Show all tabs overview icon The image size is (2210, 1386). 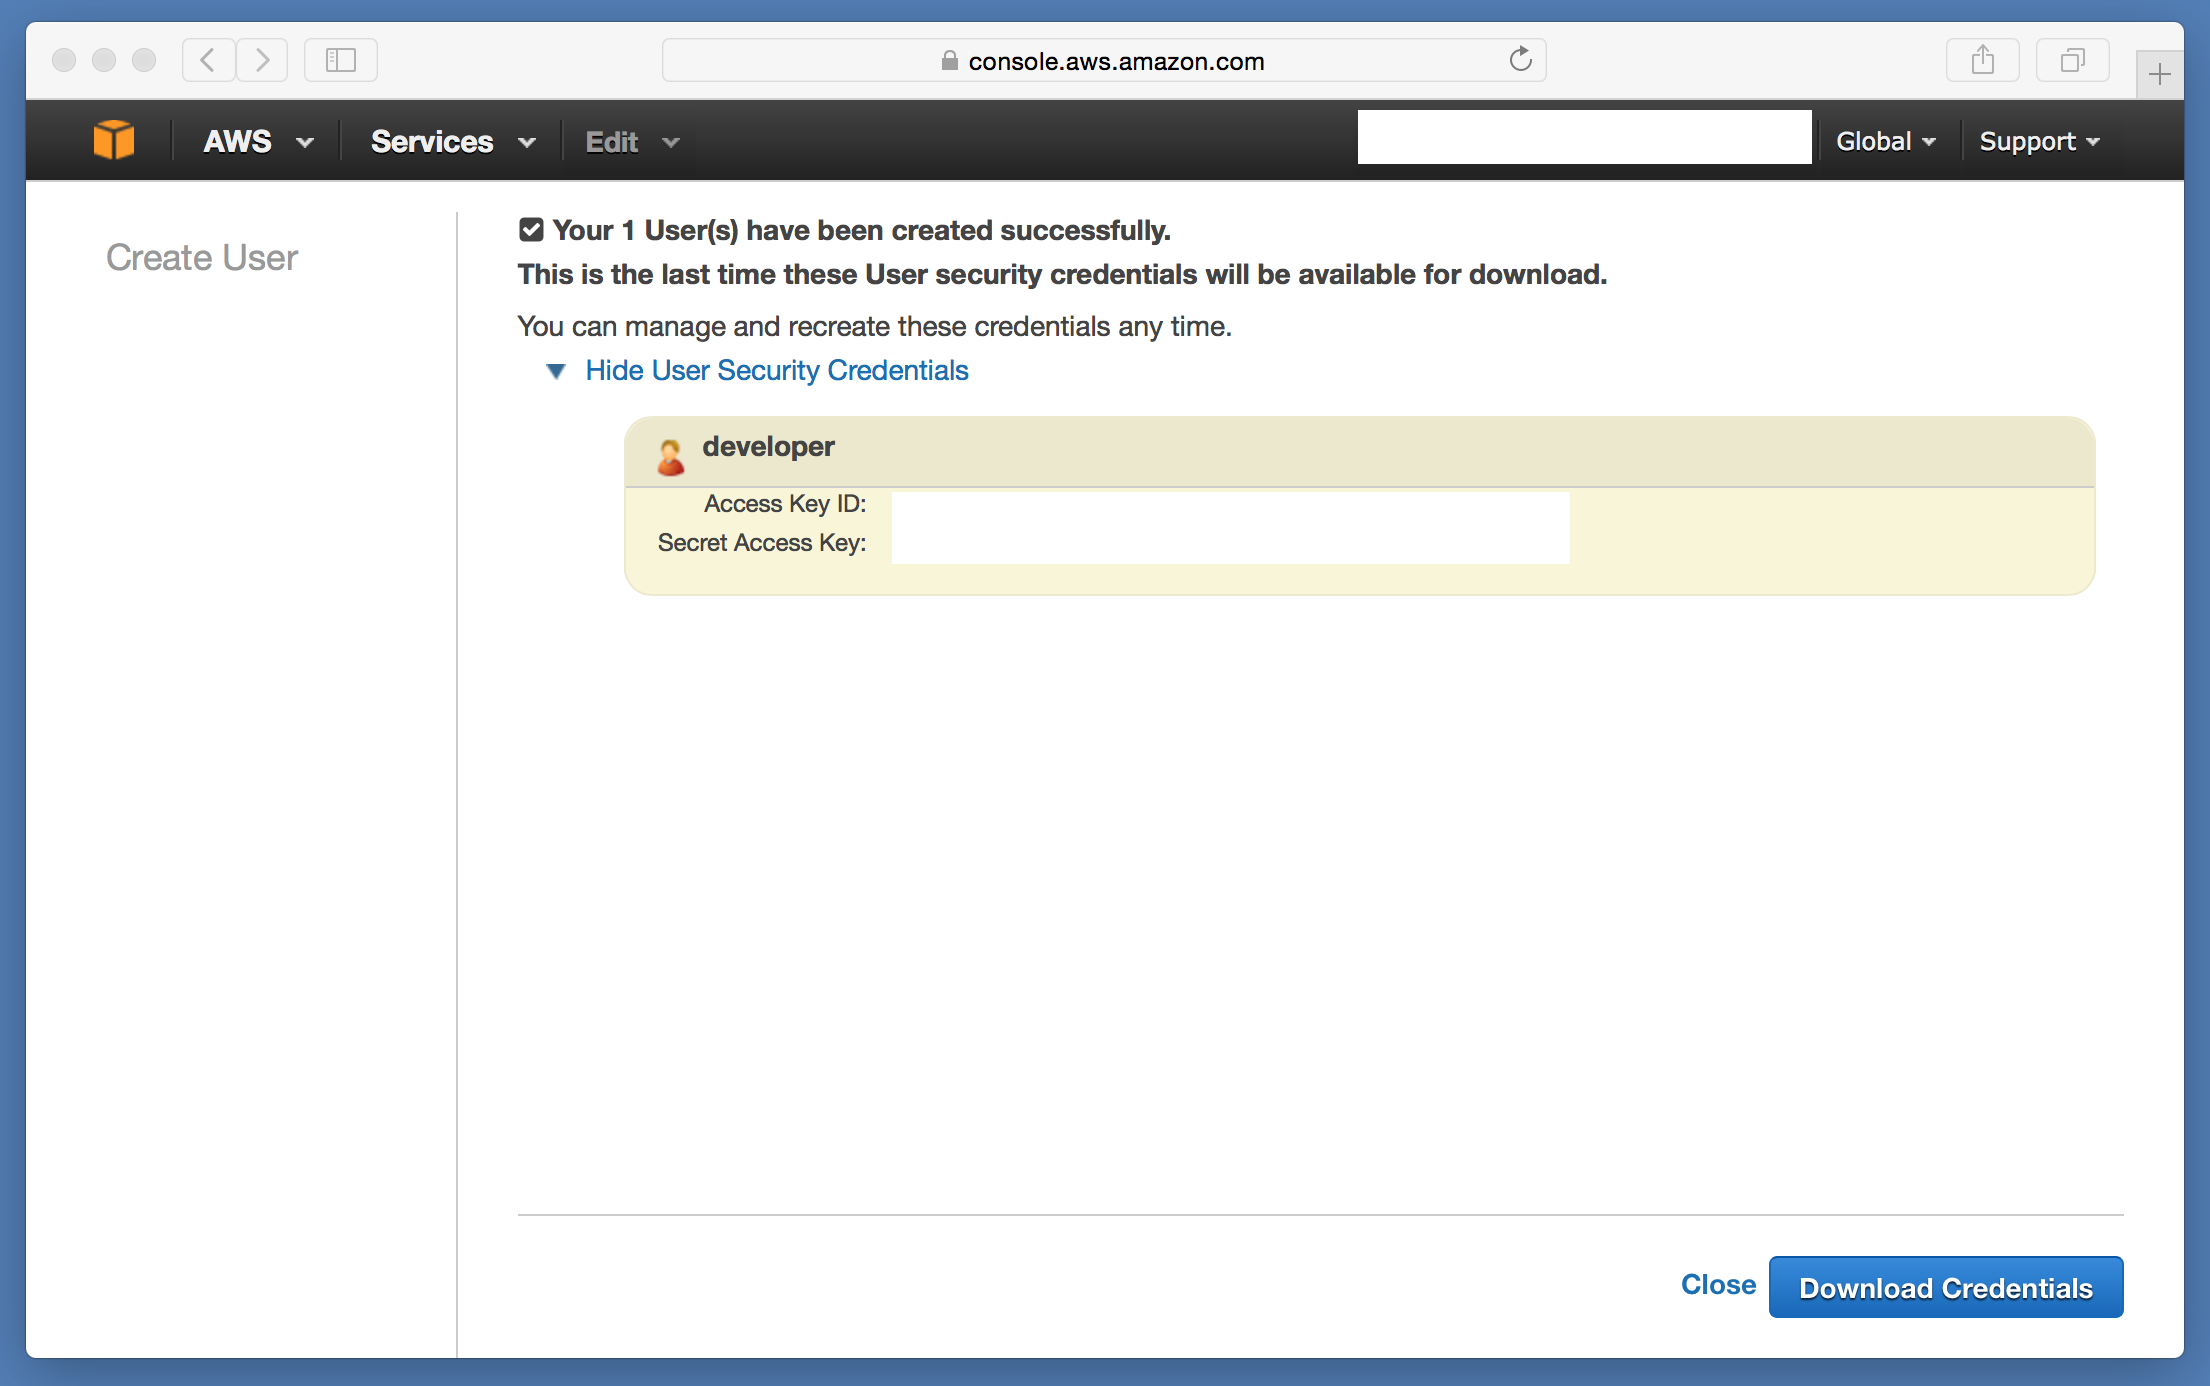click(x=2072, y=60)
